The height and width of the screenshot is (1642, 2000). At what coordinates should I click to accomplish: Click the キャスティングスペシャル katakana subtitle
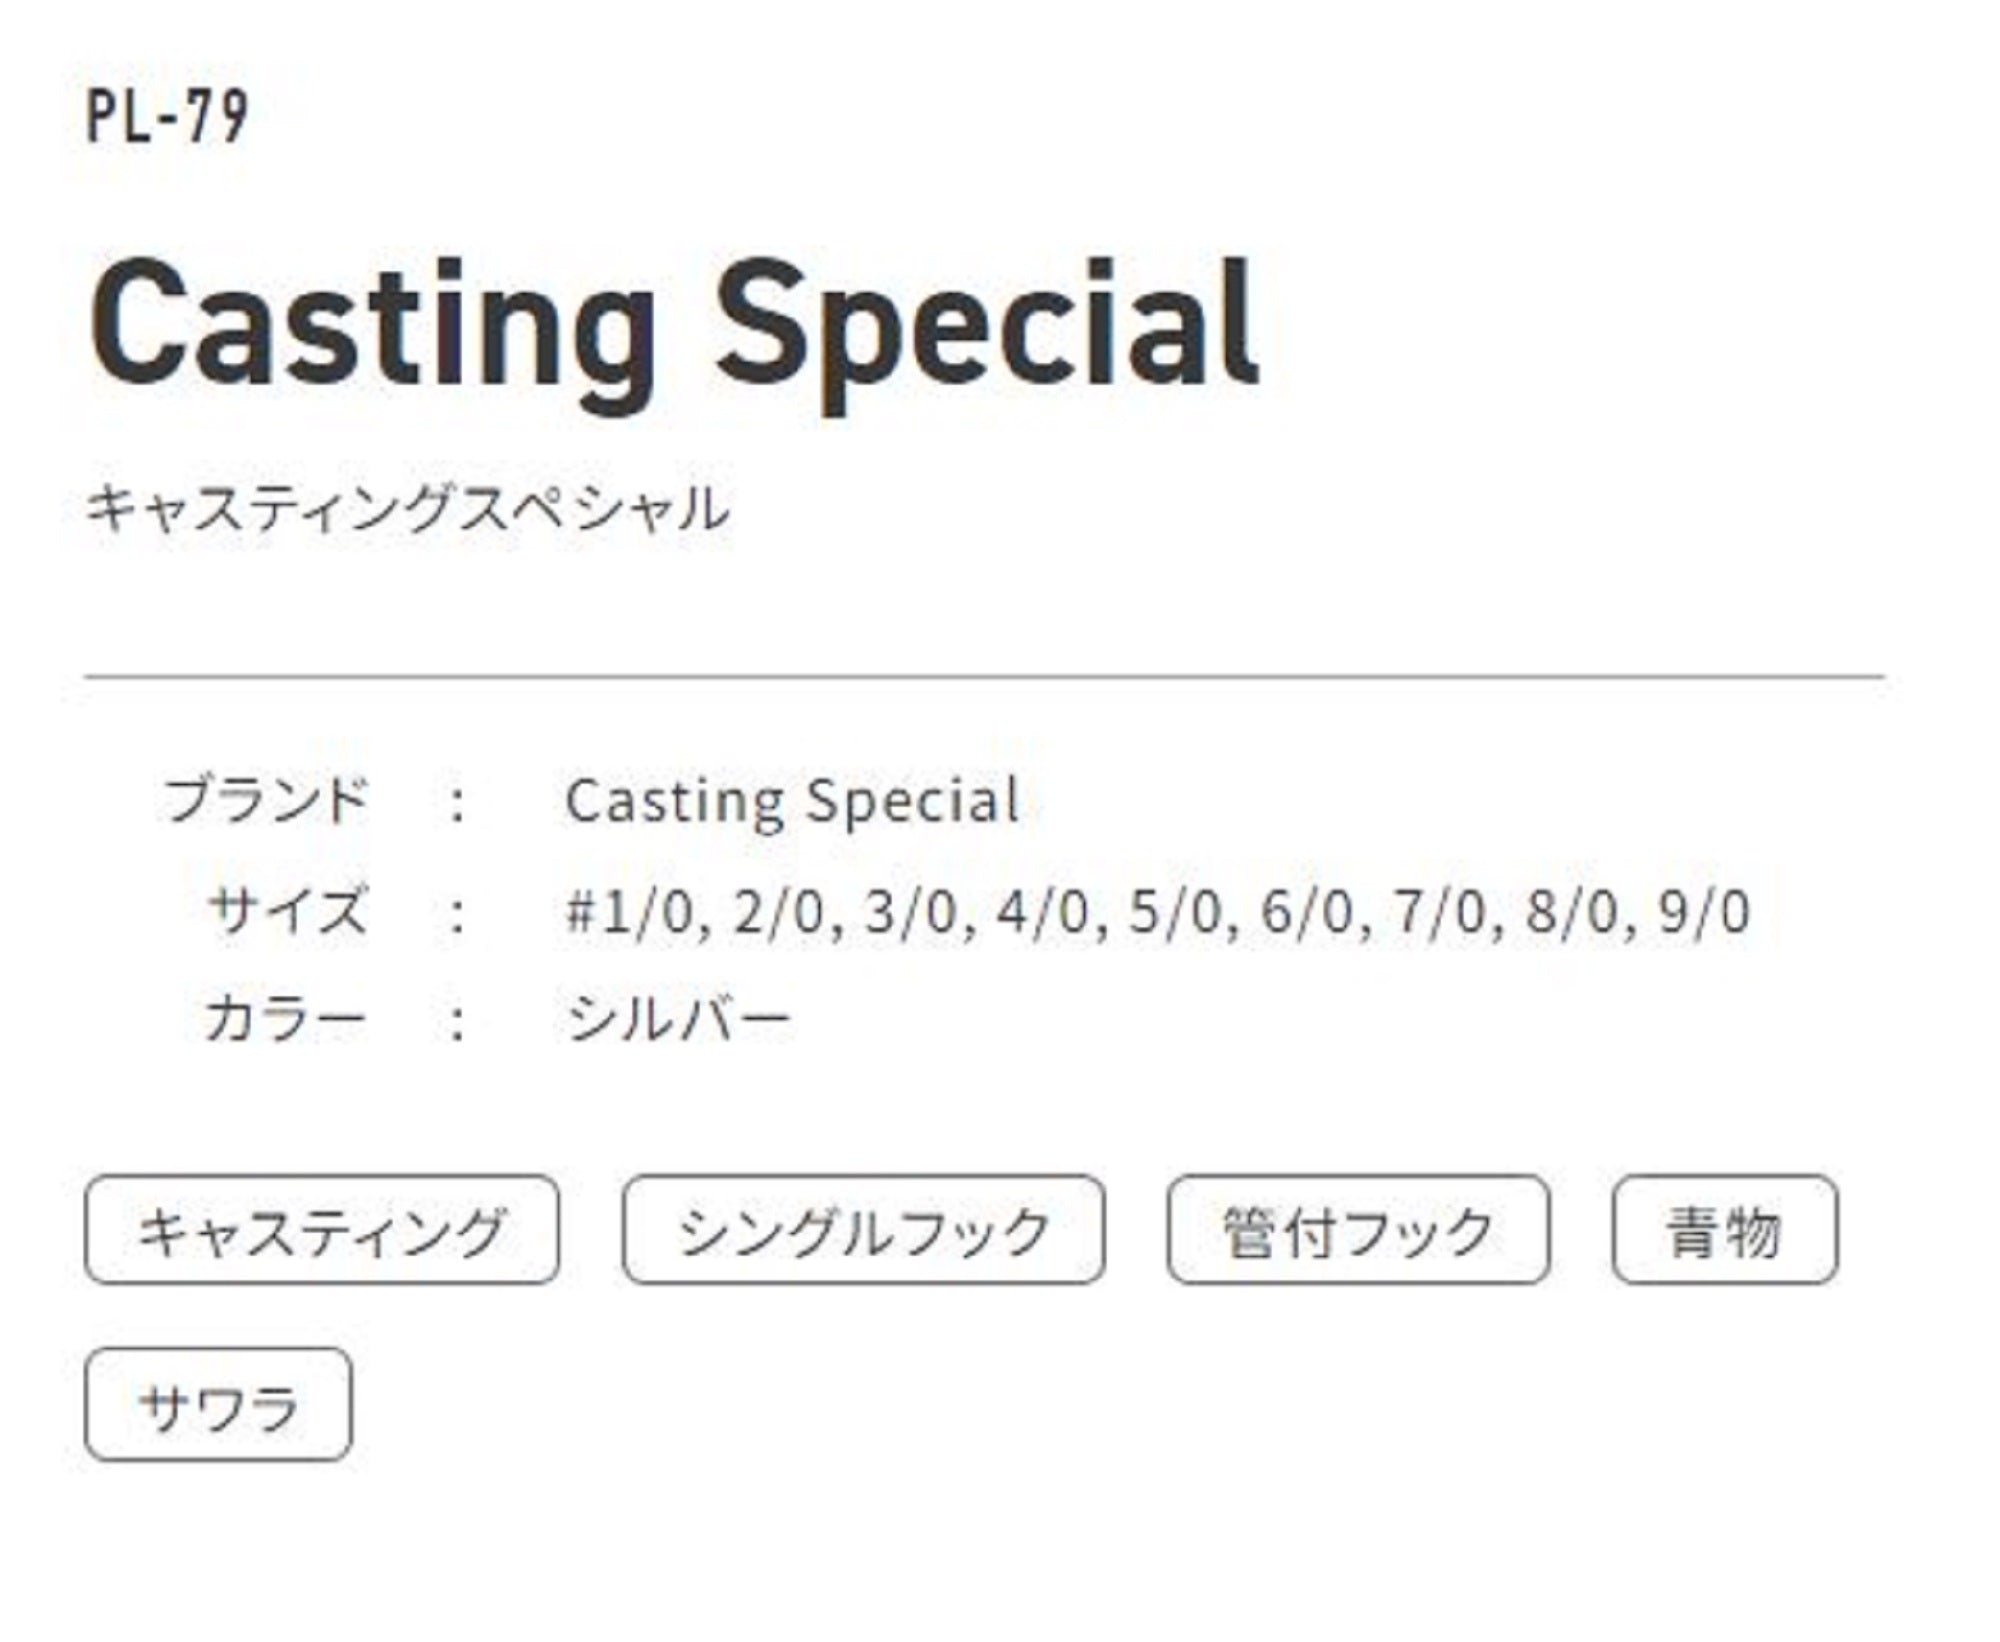pyautogui.click(x=407, y=508)
